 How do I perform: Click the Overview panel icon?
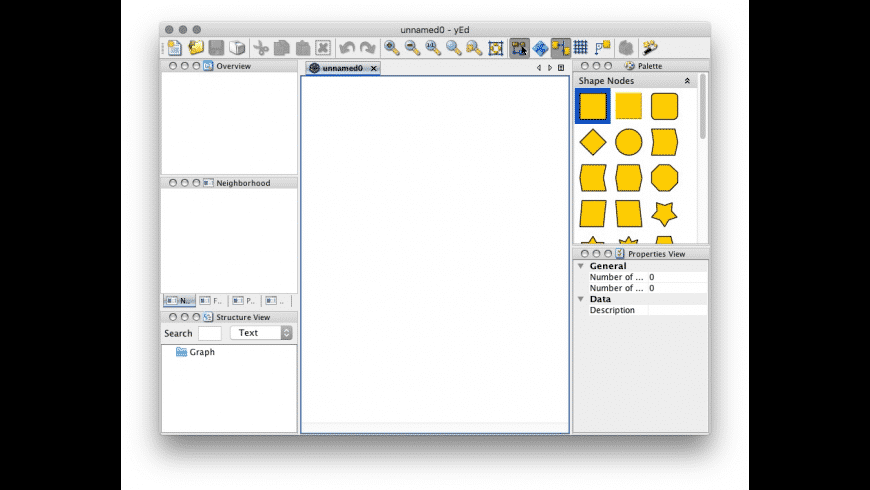pos(208,66)
